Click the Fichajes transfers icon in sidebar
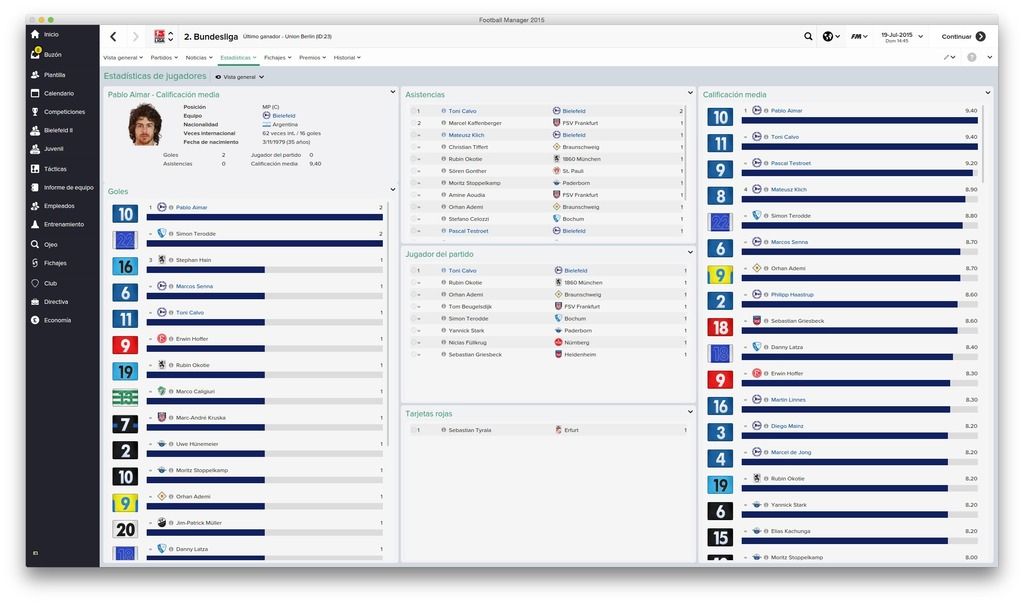 coord(35,262)
